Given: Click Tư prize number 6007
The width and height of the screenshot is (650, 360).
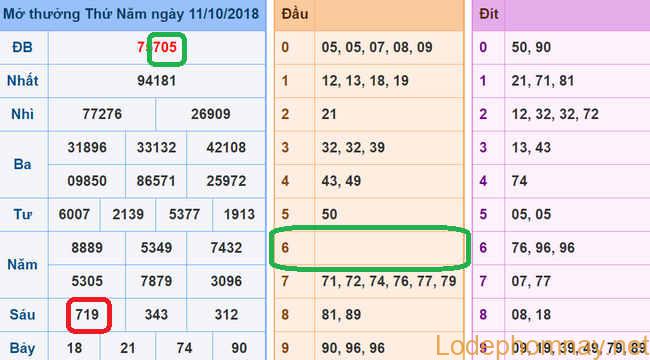Looking at the screenshot, I should pyautogui.click(x=74, y=214).
